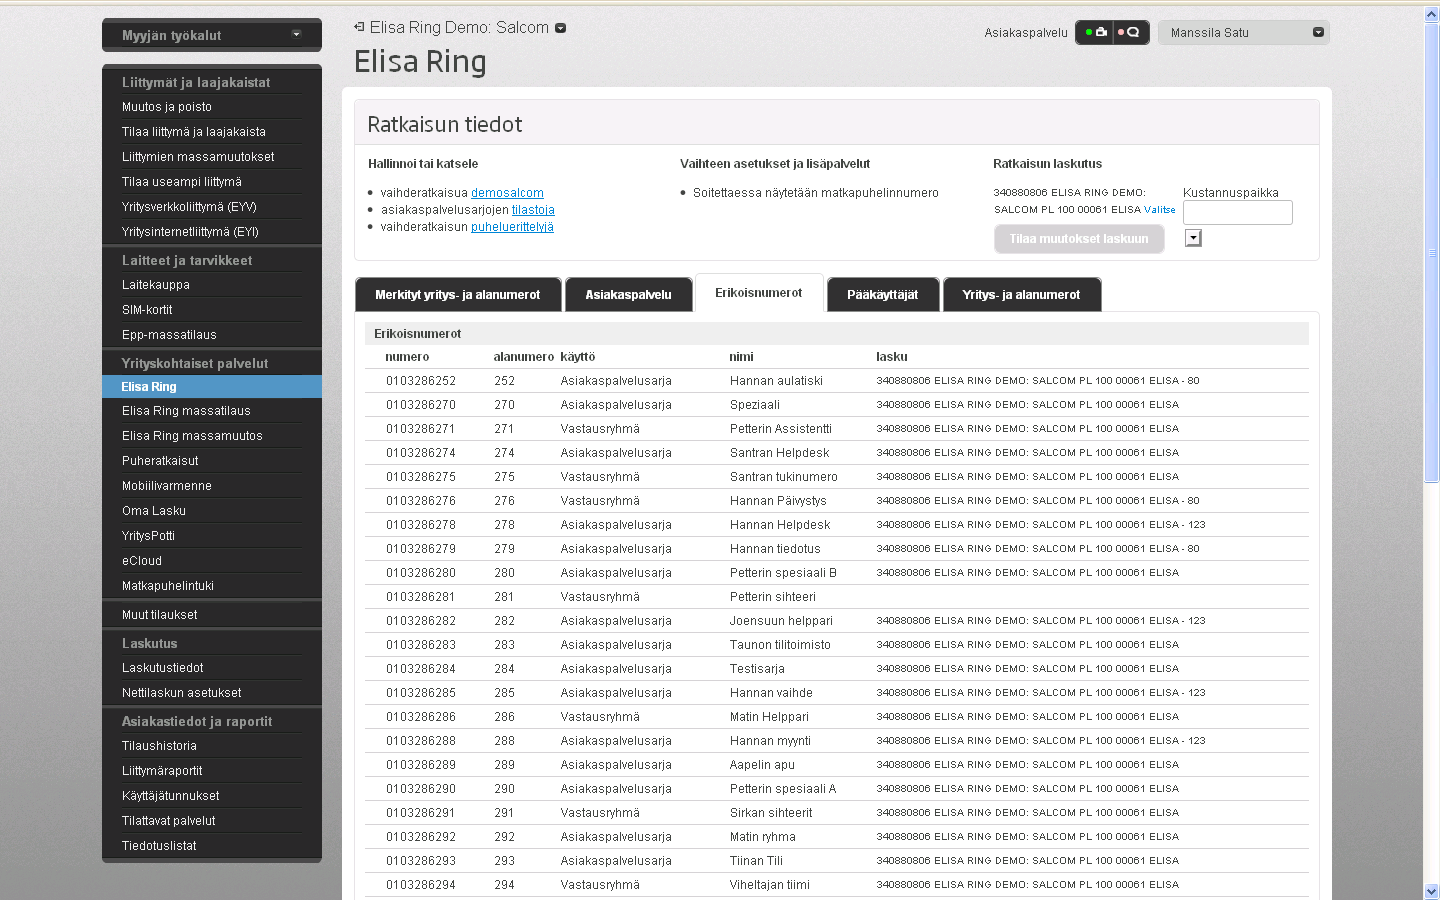This screenshot has height=900, width=1440.
Task: Open Matkapuhelintuki in sidebar
Action: coord(168,586)
